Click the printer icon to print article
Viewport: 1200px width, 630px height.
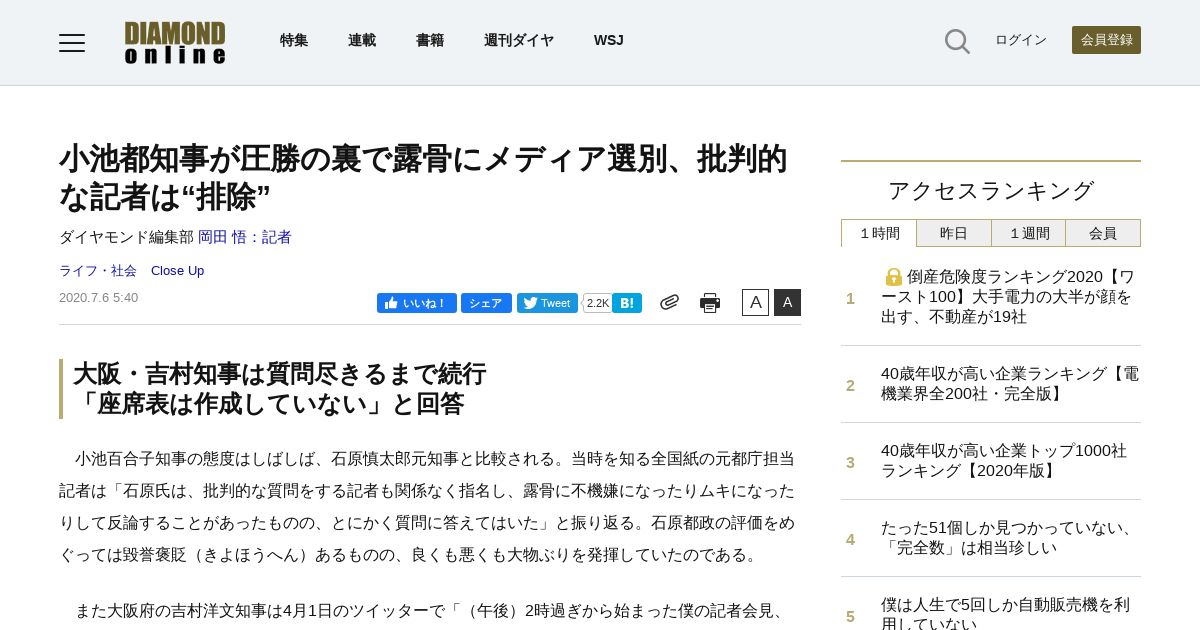[710, 303]
